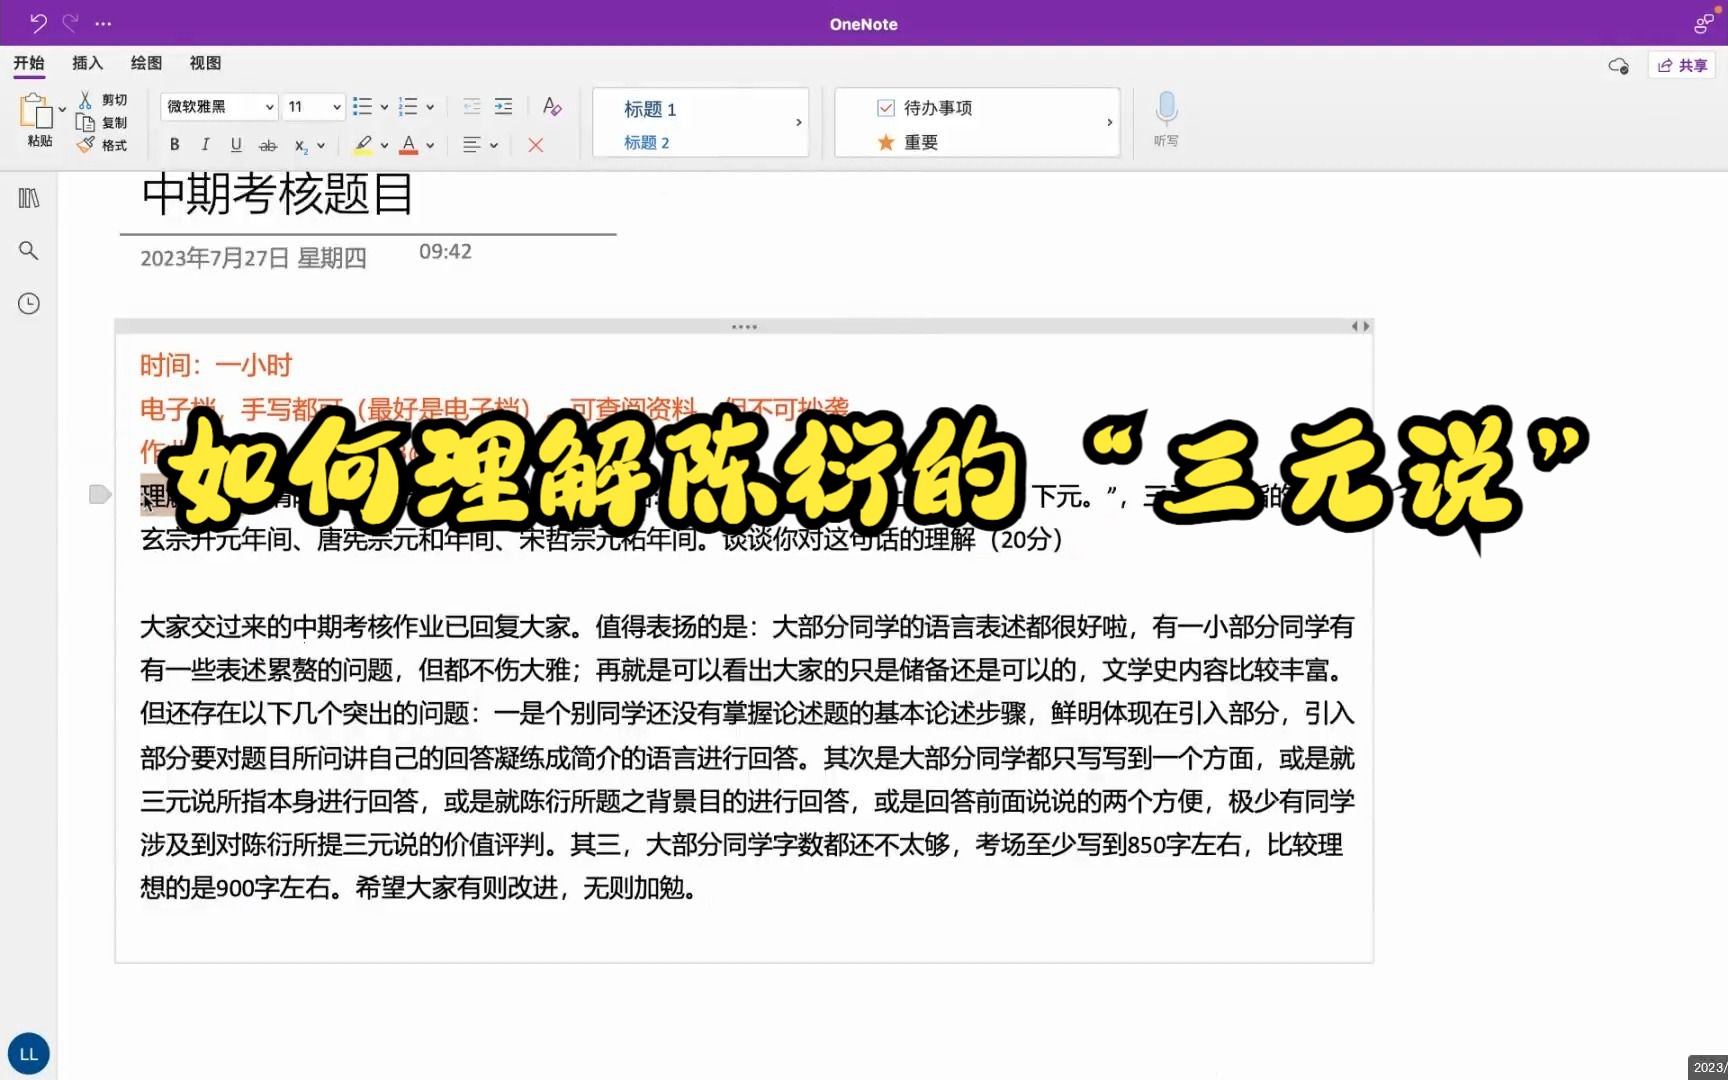Expand the subscript options arrow
This screenshot has width=1728, height=1080.
tap(321, 146)
